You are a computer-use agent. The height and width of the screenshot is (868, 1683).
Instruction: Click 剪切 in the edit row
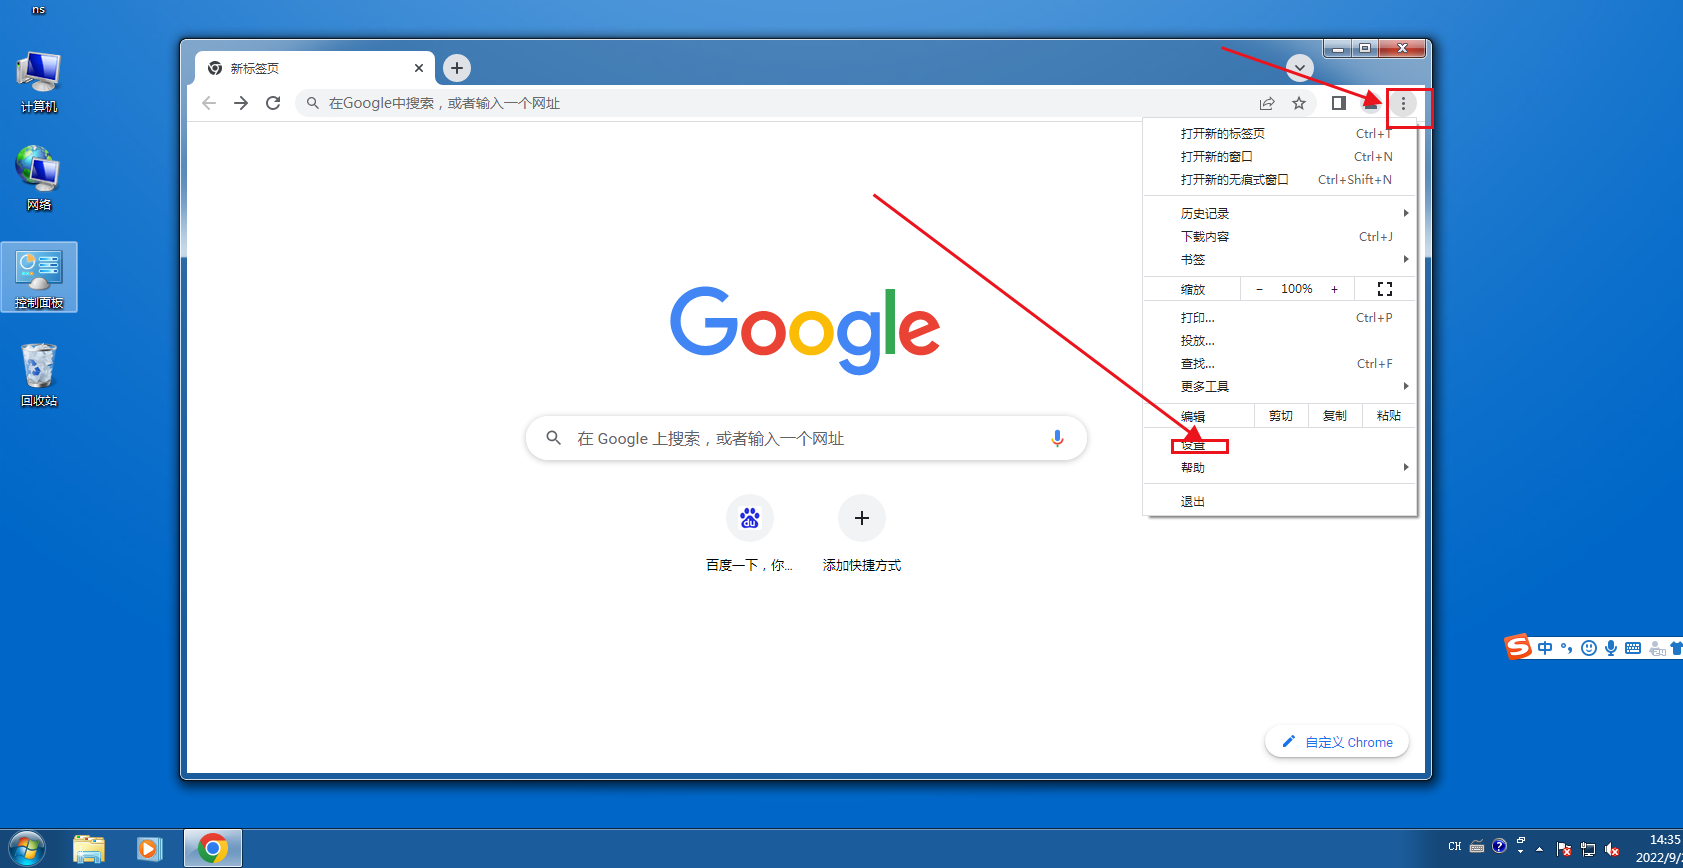tap(1281, 416)
